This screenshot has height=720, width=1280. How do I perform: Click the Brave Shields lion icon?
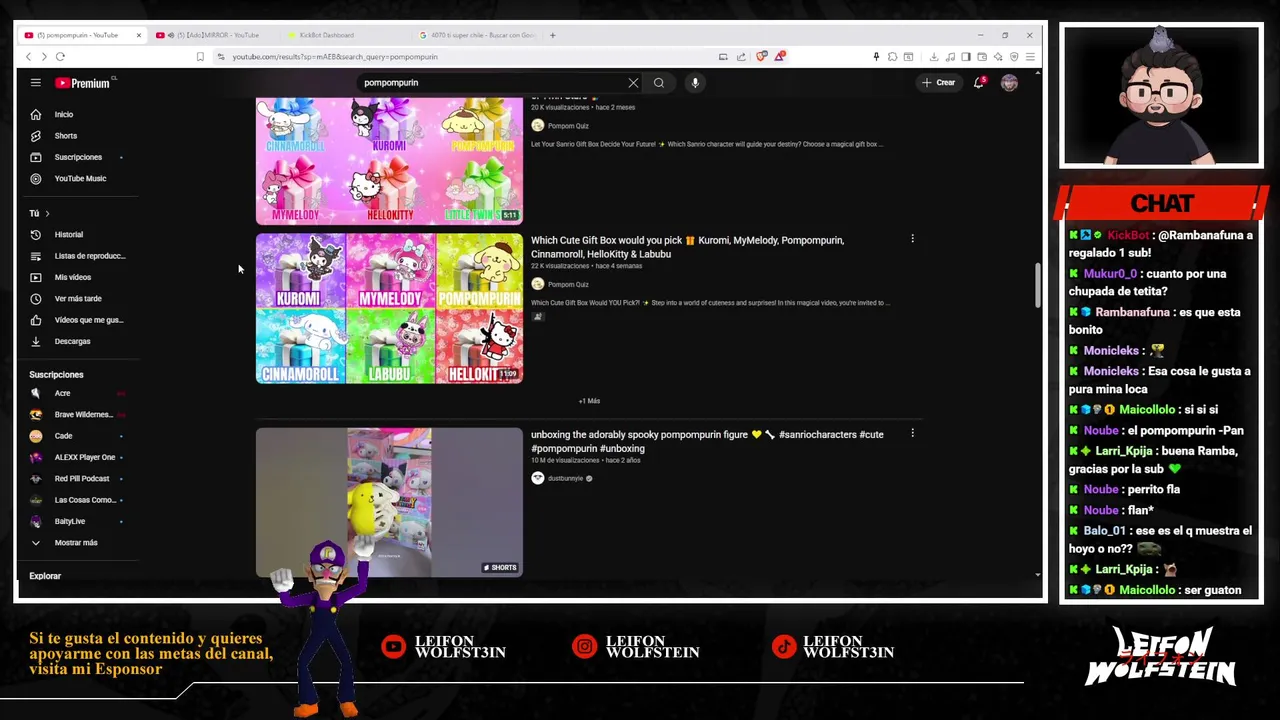762,57
